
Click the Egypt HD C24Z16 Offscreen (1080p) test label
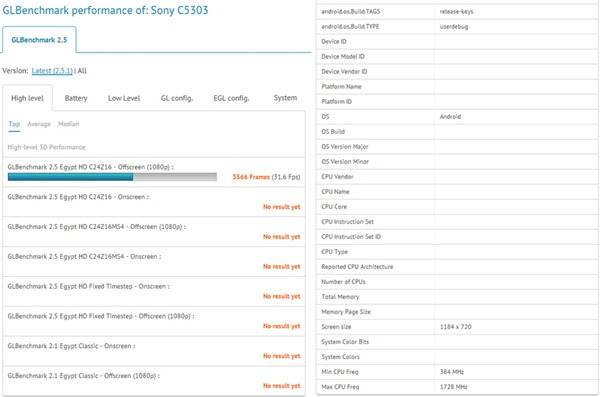pyautogui.click(x=90, y=167)
